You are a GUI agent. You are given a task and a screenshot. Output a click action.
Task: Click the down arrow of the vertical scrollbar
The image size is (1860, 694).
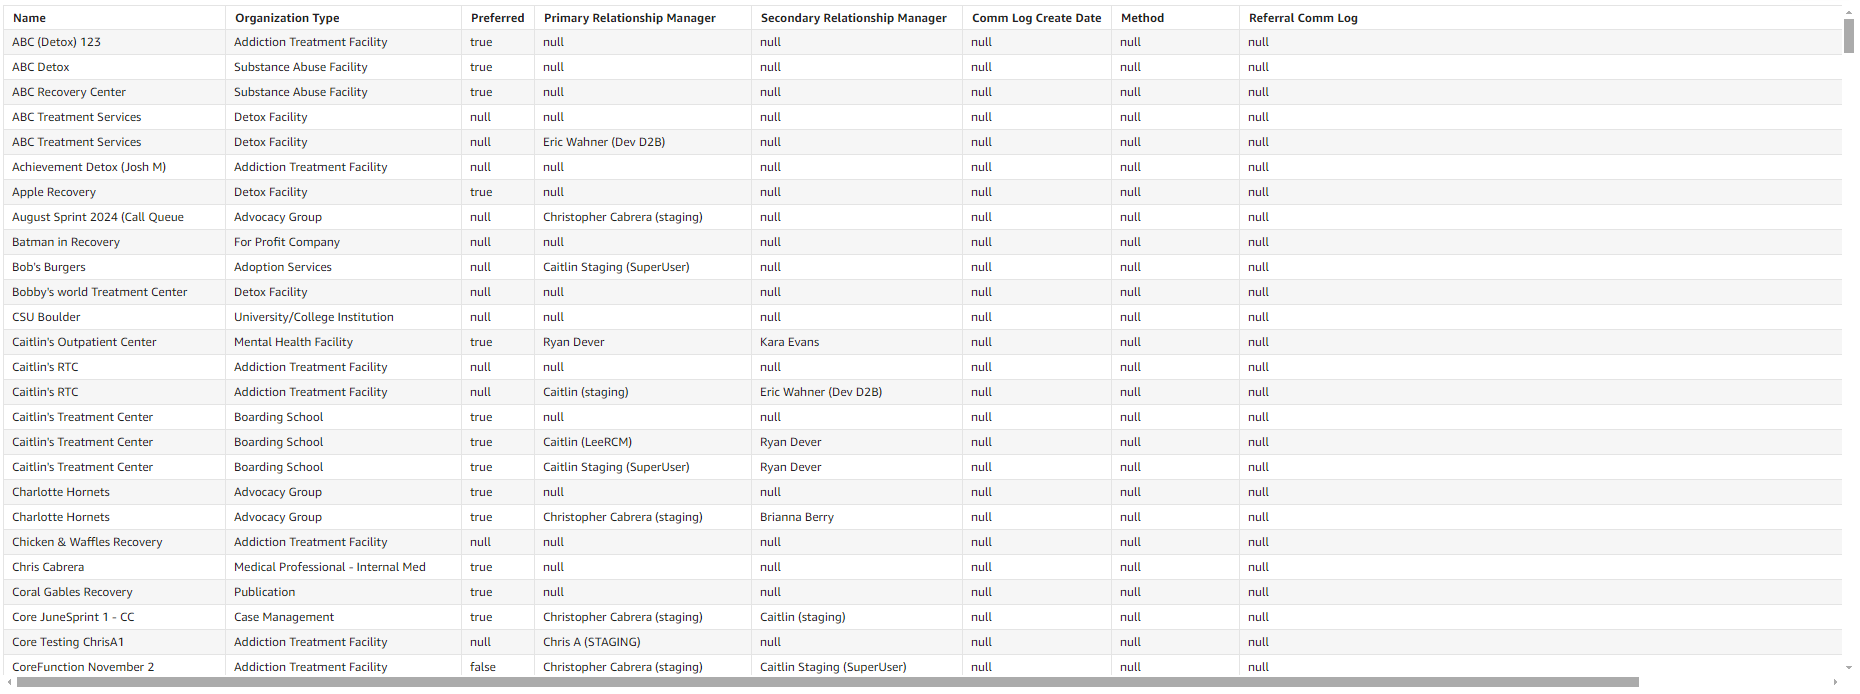(1848, 667)
